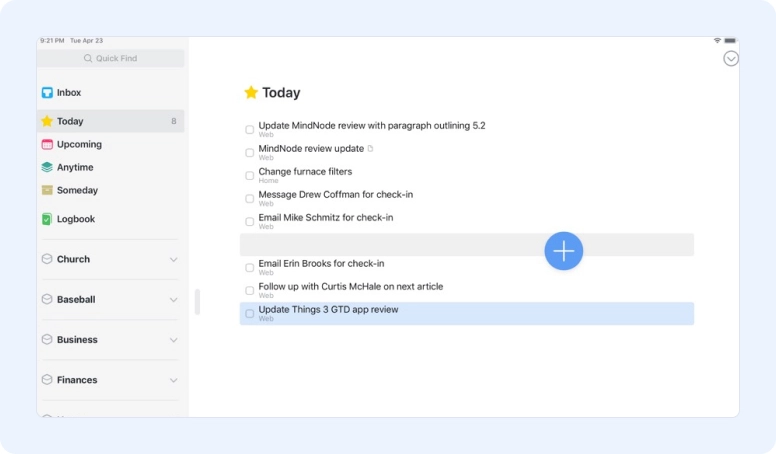Click the yellow star beside Today heading
The height and width of the screenshot is (454, 776).
pos(251,92)
